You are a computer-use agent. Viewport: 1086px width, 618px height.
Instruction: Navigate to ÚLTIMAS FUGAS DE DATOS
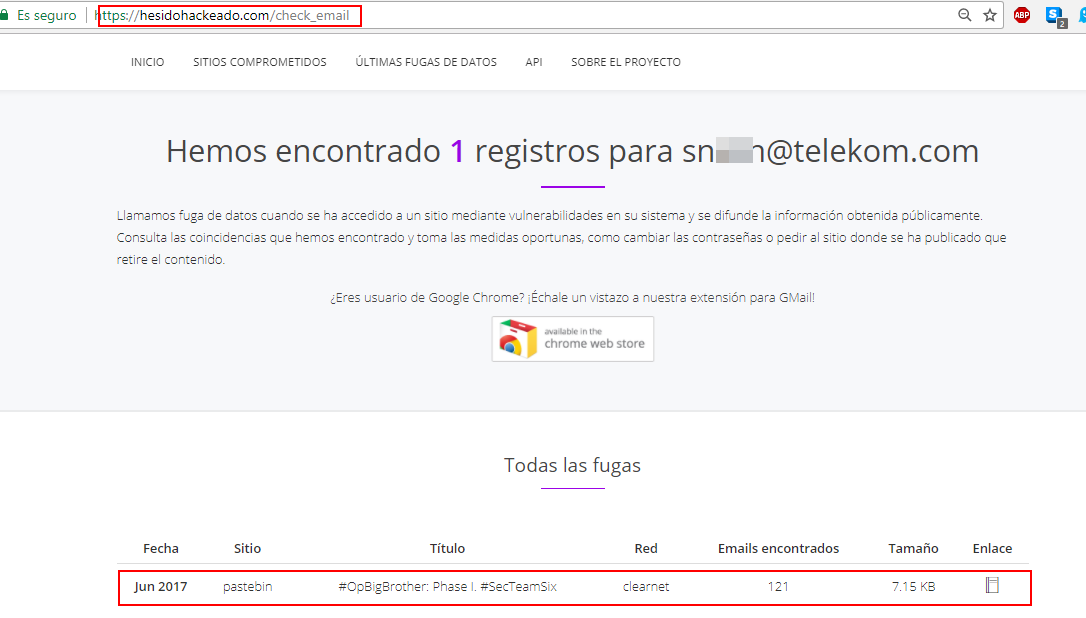tap(426, 62)
